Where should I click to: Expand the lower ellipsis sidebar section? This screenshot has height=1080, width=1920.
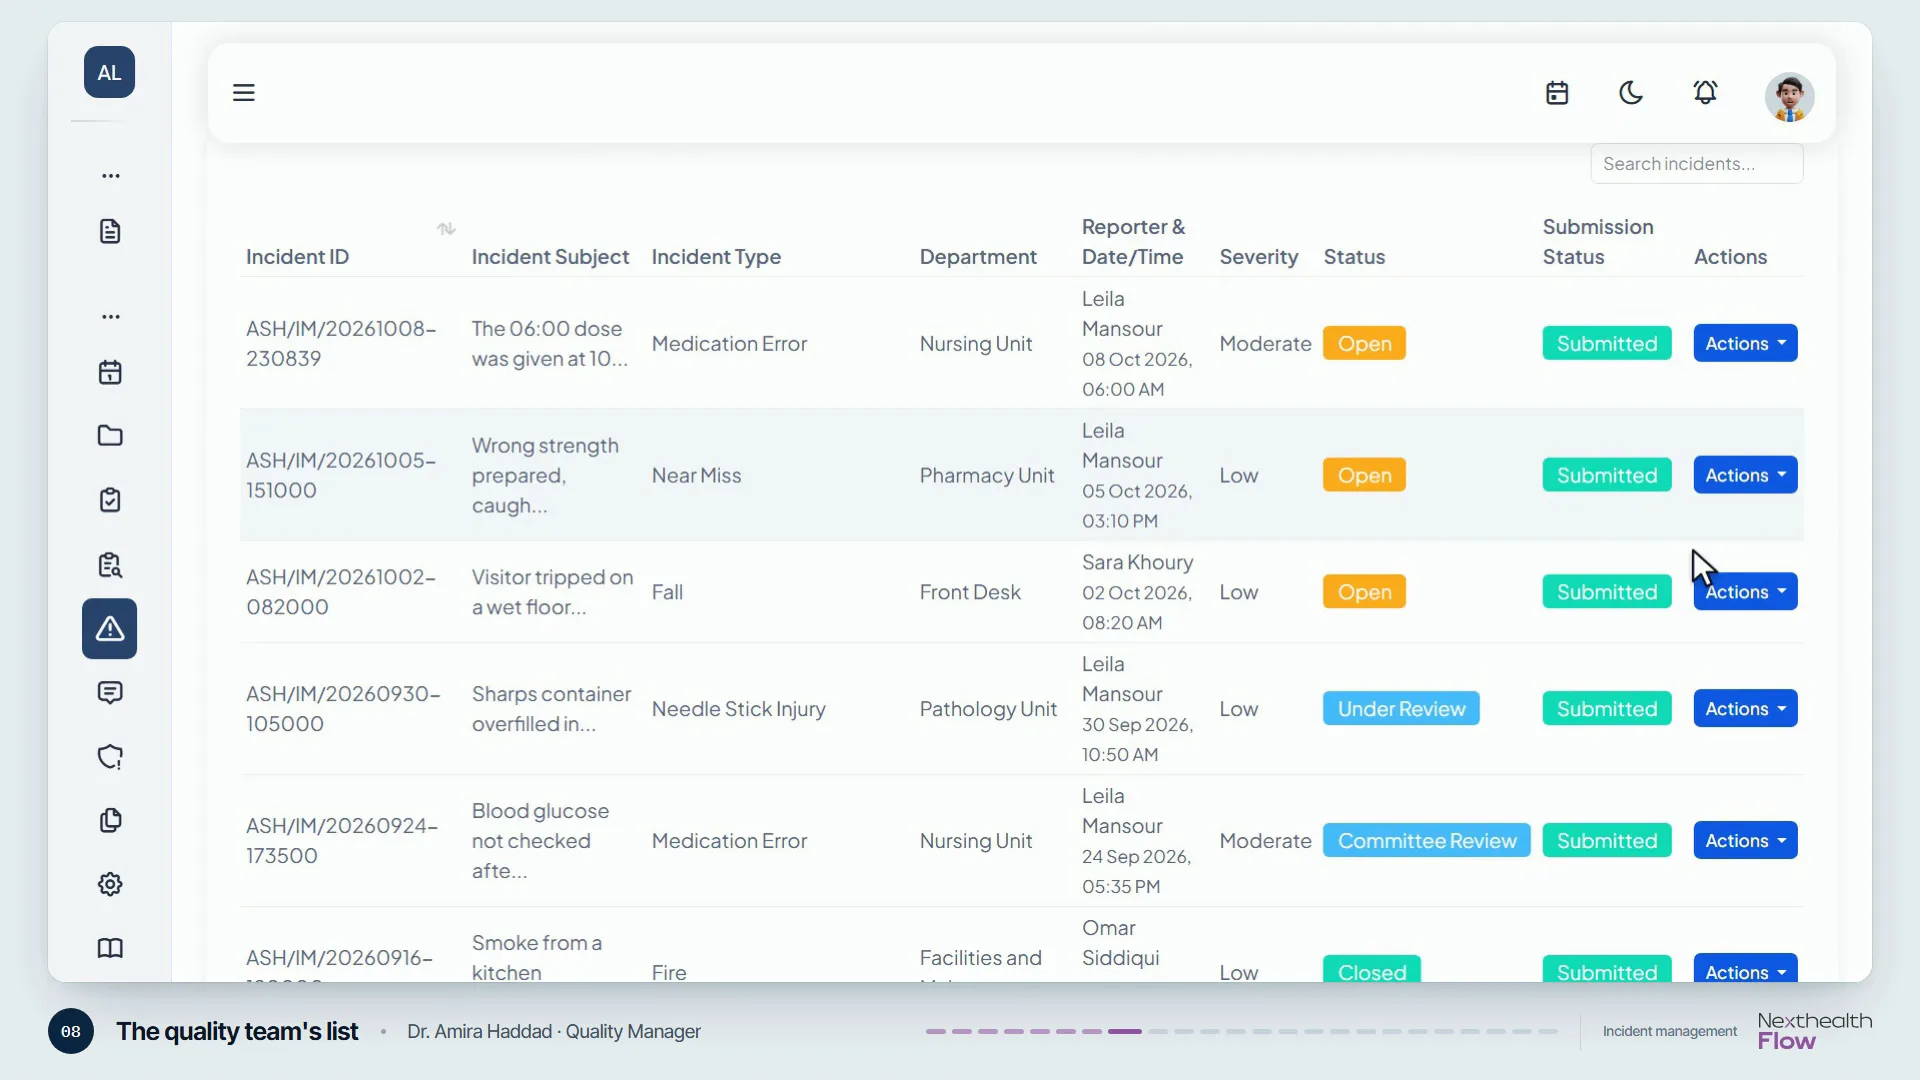110,317
